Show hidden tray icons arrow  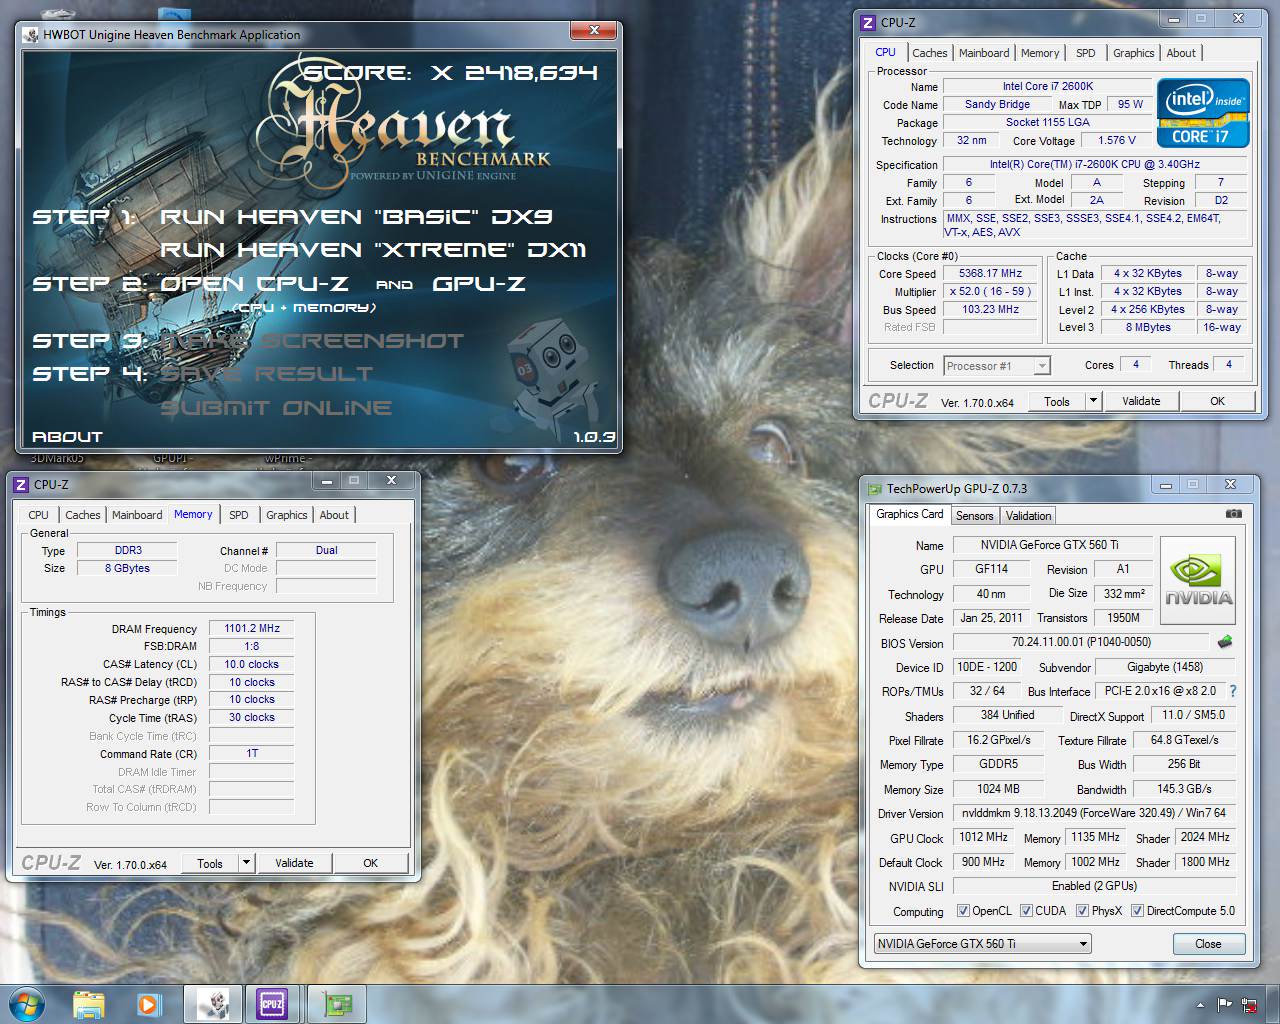(x=1200, y=1005)
